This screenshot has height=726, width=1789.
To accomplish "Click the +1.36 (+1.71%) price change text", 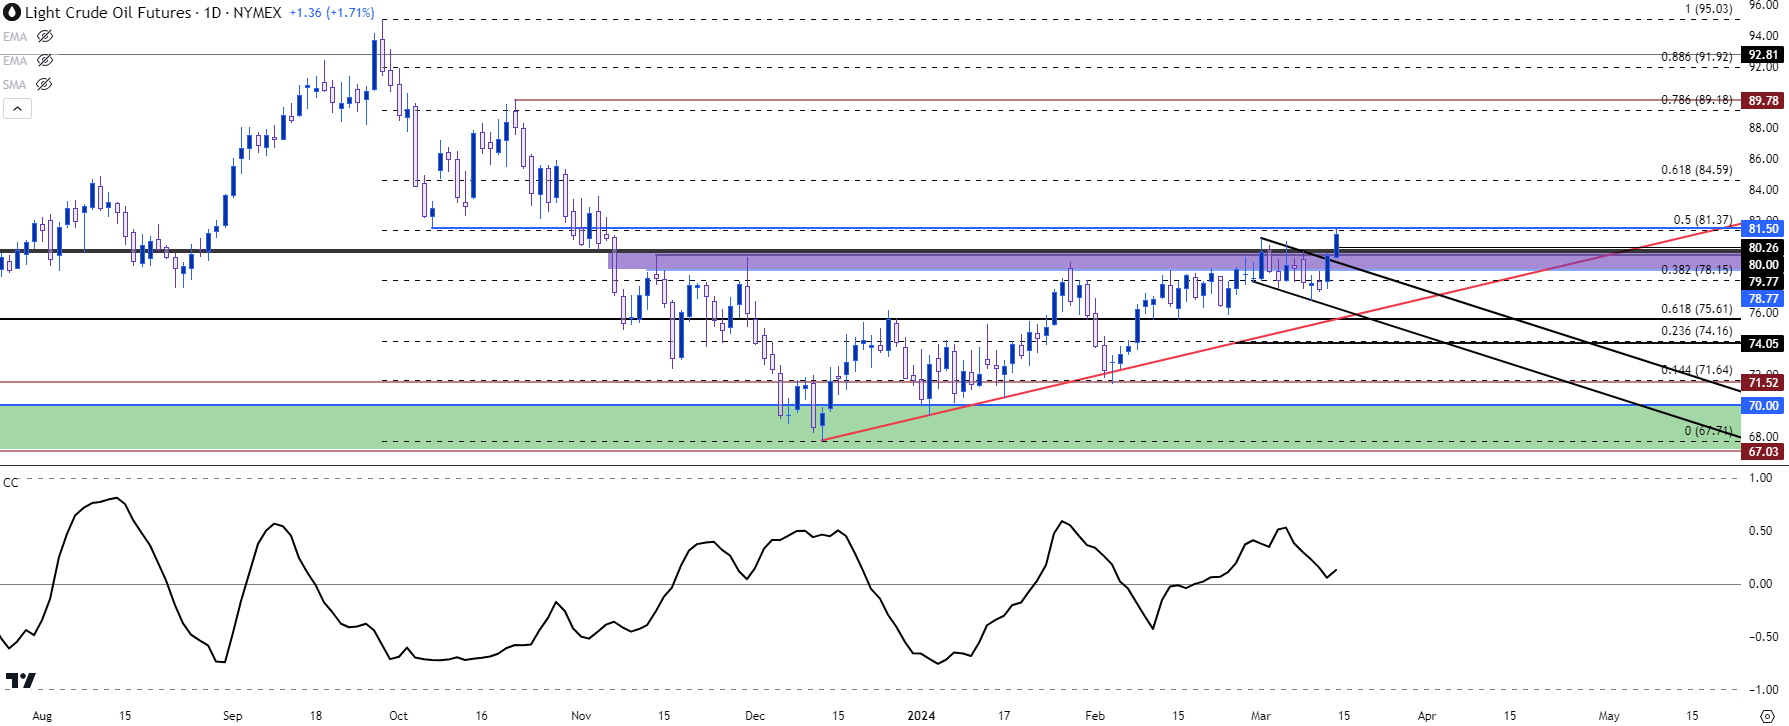I will [x=331, y=13].
